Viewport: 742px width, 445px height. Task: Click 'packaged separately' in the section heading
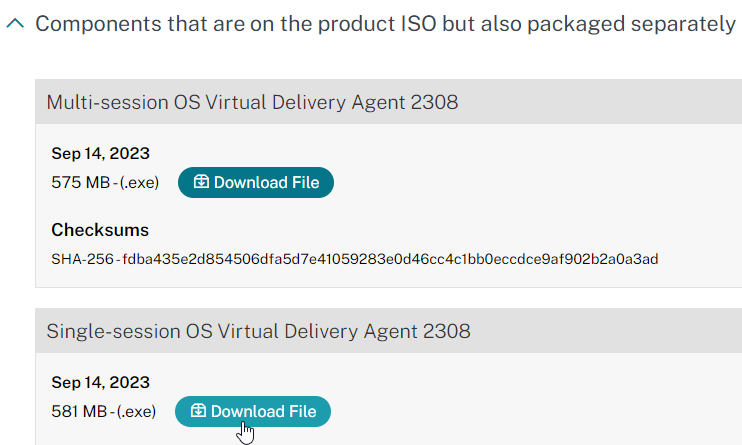click(632, 24)
